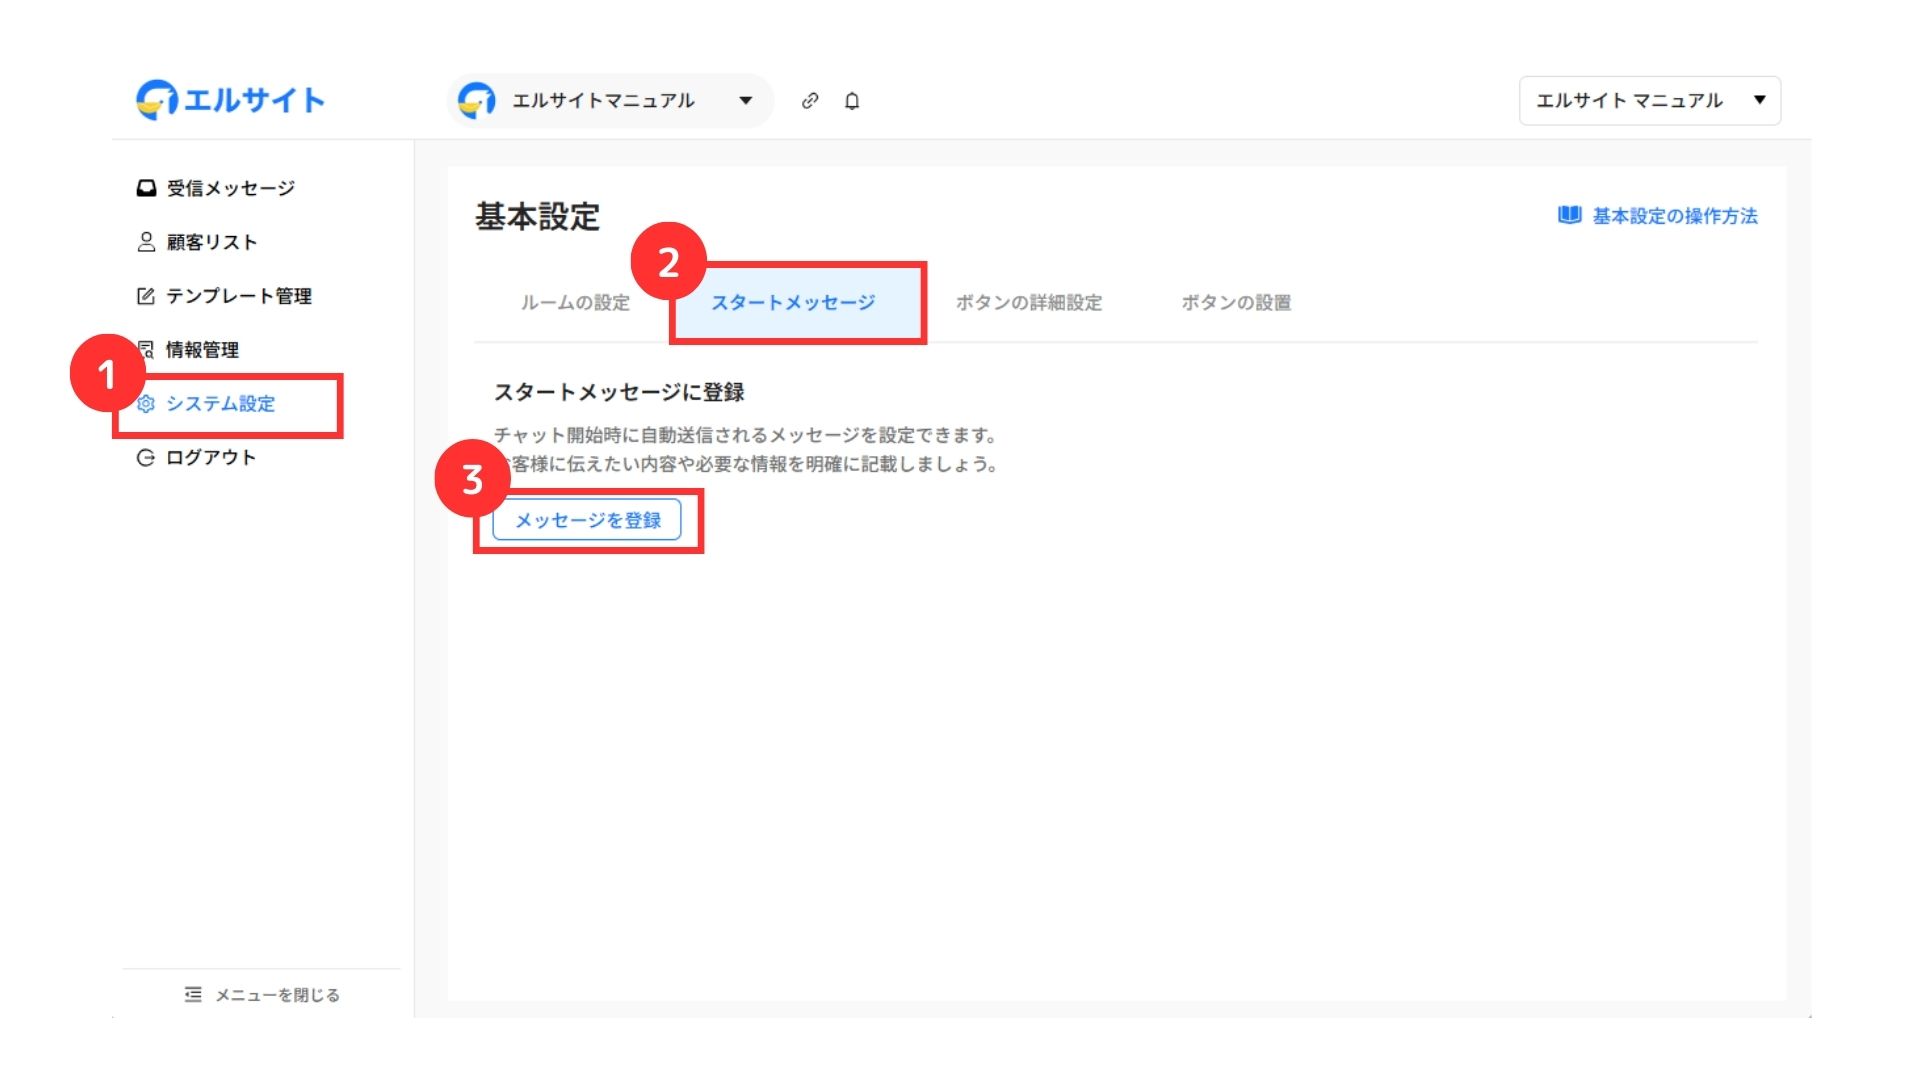
Task: Click the edit icon beside テンプレート管理
Action: [x=146, y=296]
